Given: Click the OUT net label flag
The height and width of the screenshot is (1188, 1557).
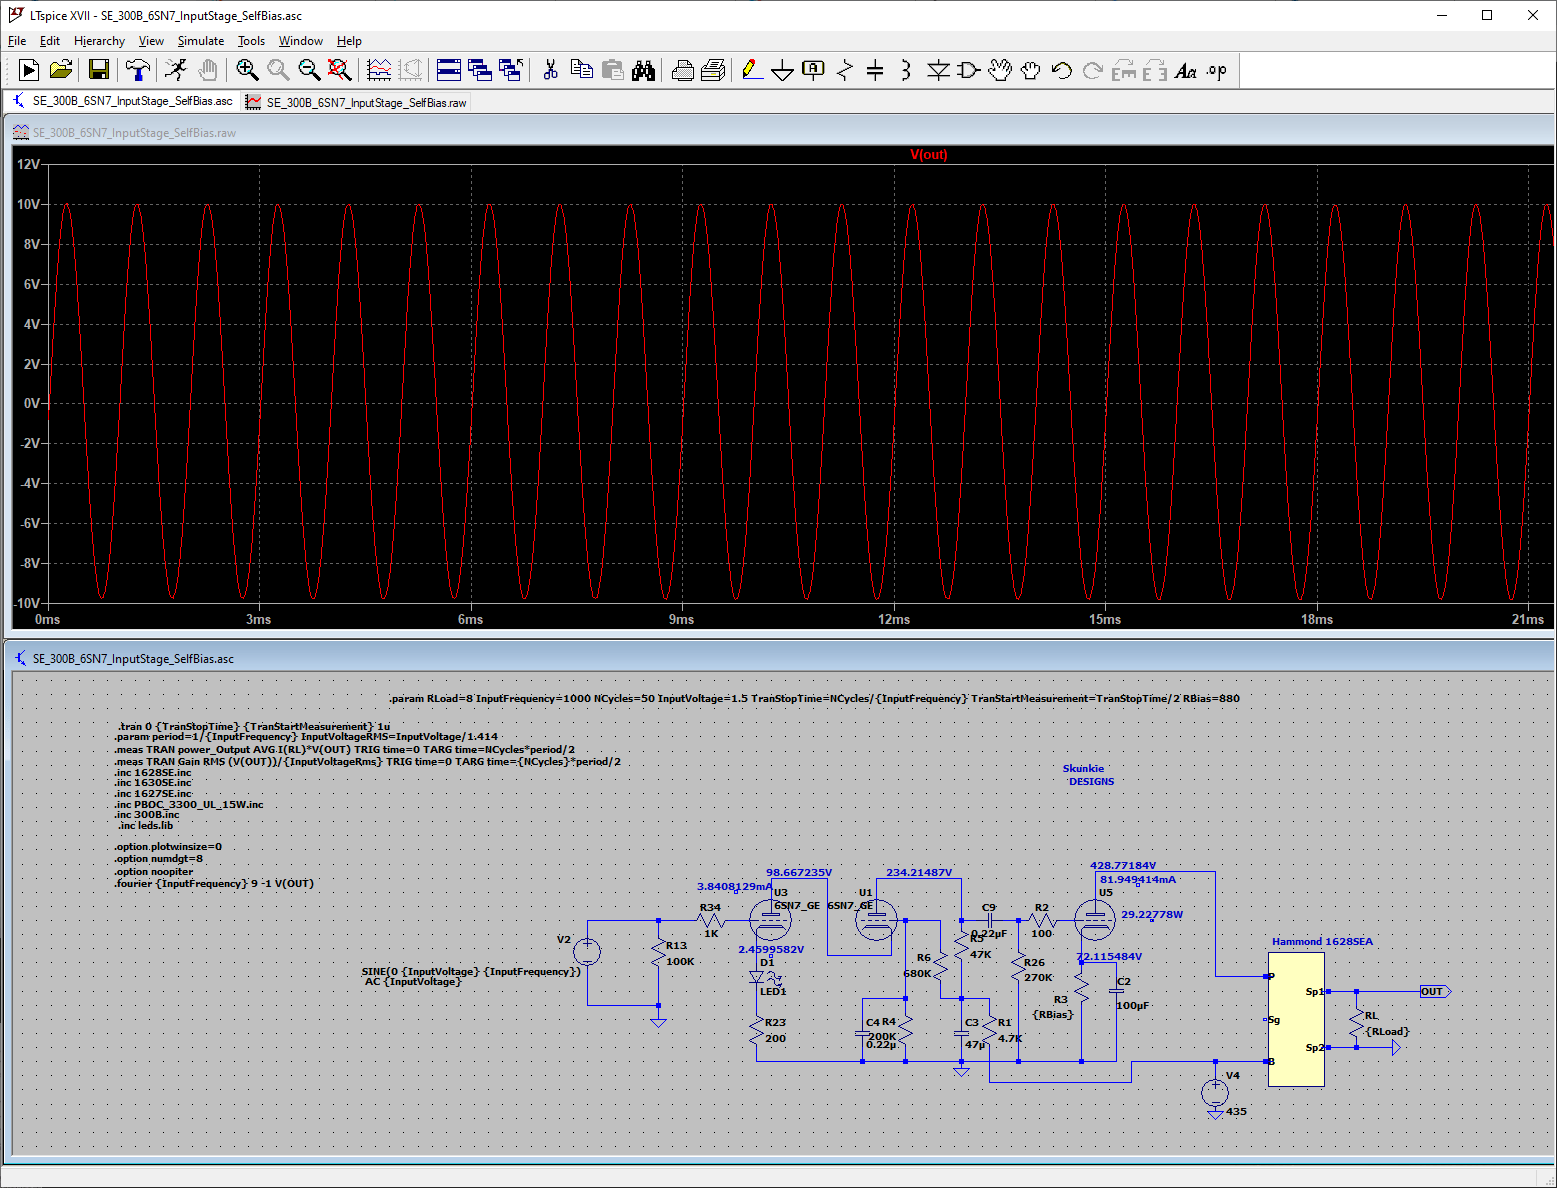Looking at the screenshot, I should click(x=1435, y=992).
